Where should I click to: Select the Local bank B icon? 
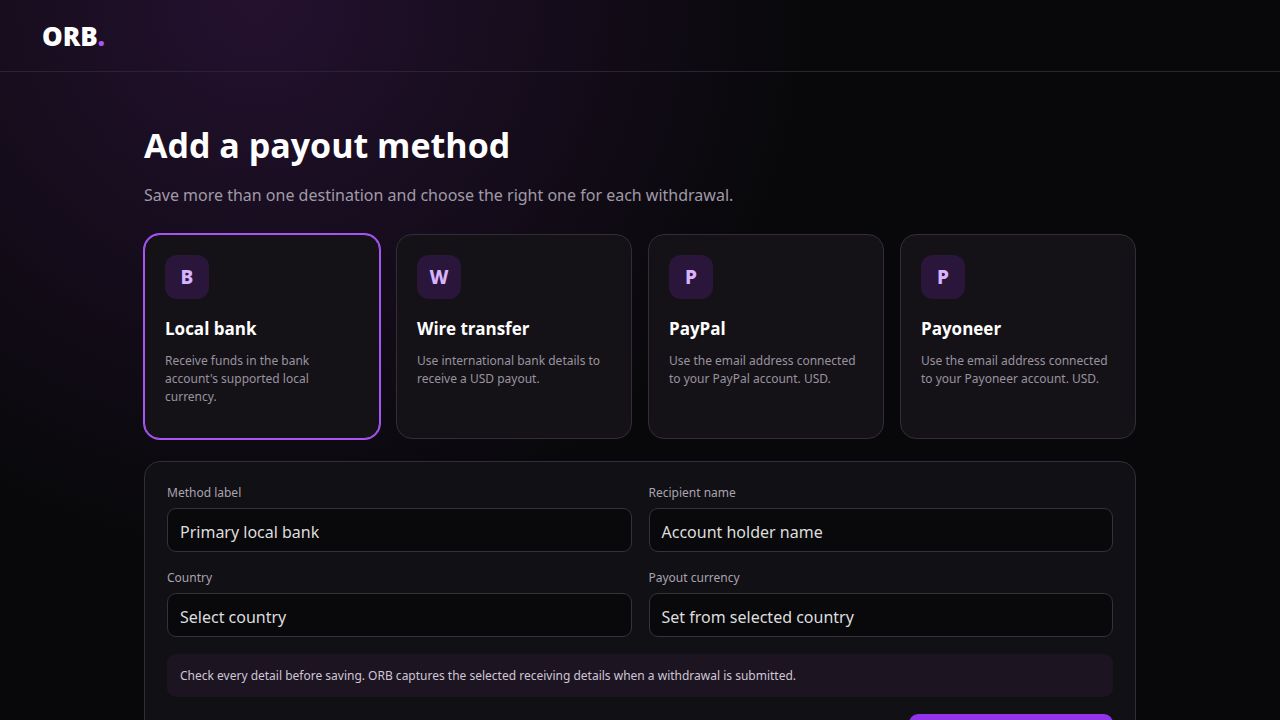(x=187, y=277)
